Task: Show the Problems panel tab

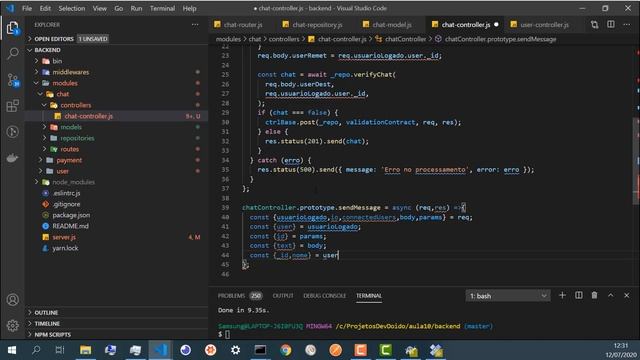Action: tap(239, 296)
